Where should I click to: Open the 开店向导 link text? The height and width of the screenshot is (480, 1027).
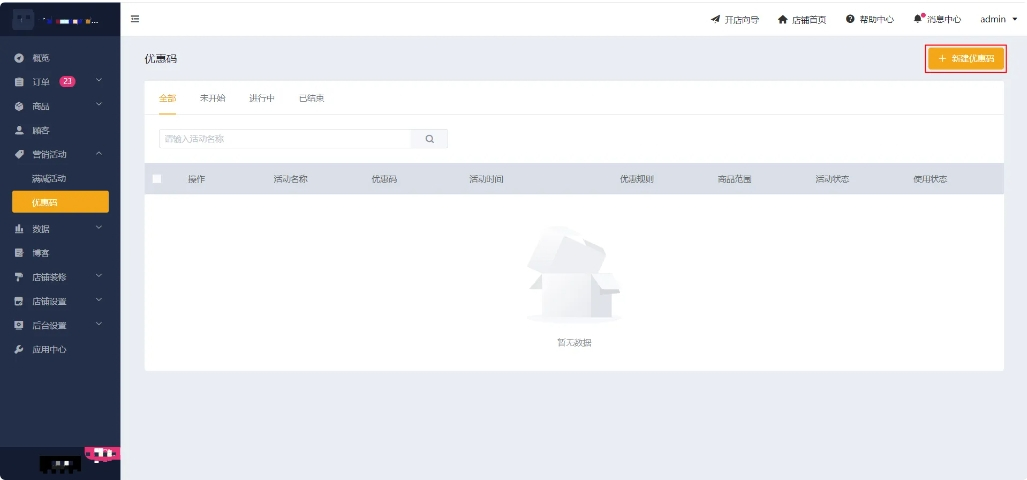click(742, 20)
